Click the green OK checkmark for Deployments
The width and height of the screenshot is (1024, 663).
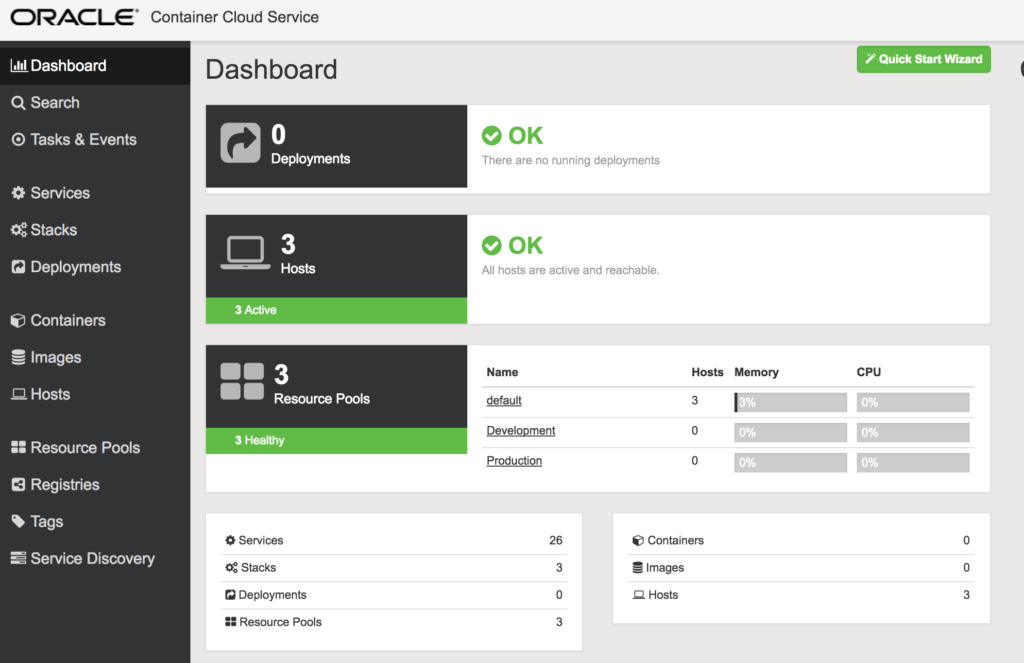pyautogui.click(x=491, y=136)
